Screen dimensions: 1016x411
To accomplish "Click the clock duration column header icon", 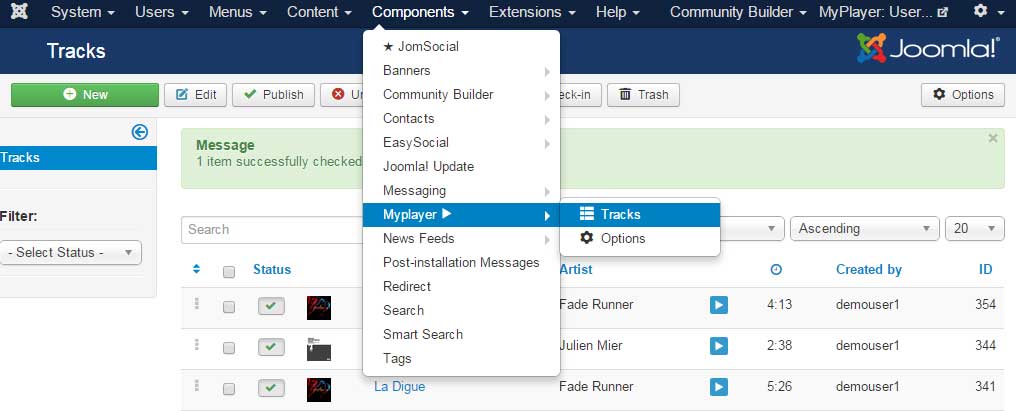I will pyautogui.click(x=776, y=270).
